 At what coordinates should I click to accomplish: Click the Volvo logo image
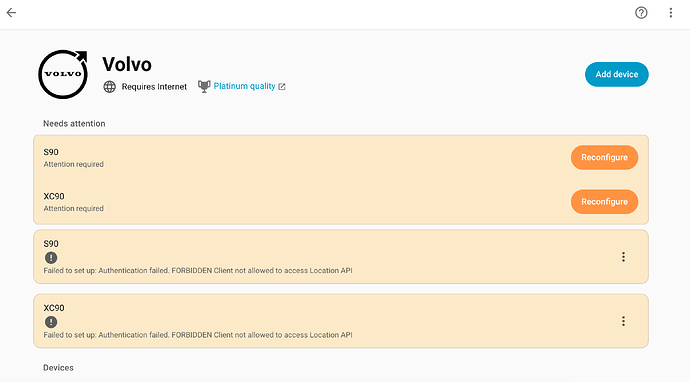point(63,74)
